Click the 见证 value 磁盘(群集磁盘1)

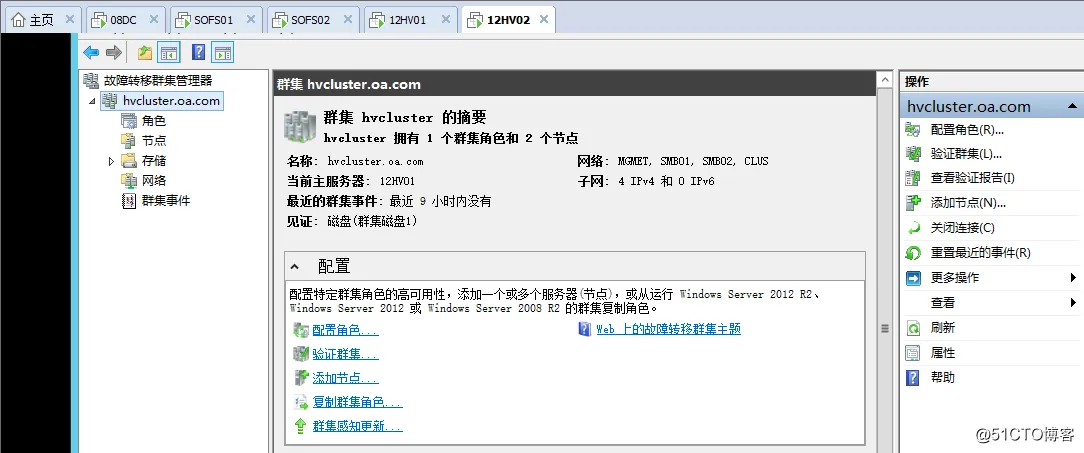click(373, 222)
